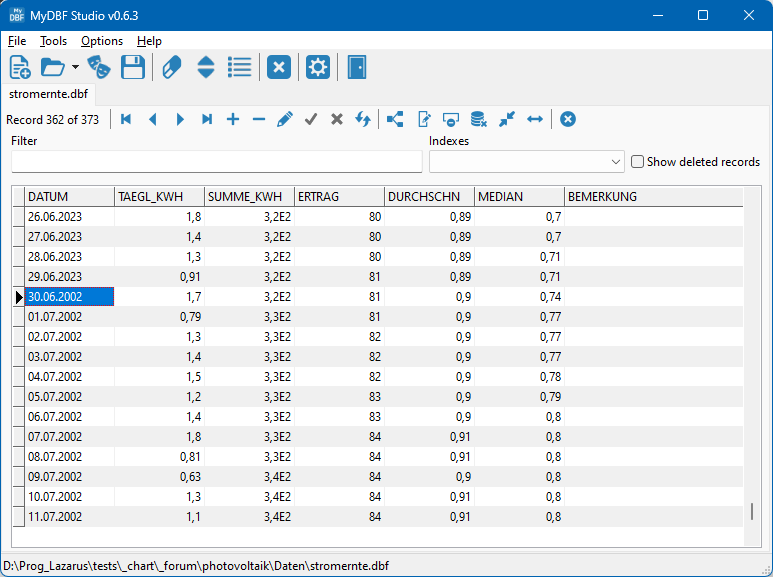Click the DATUM column header
Image resolution: width=773 pixels, height=577 pixels.
click(70, 197)
